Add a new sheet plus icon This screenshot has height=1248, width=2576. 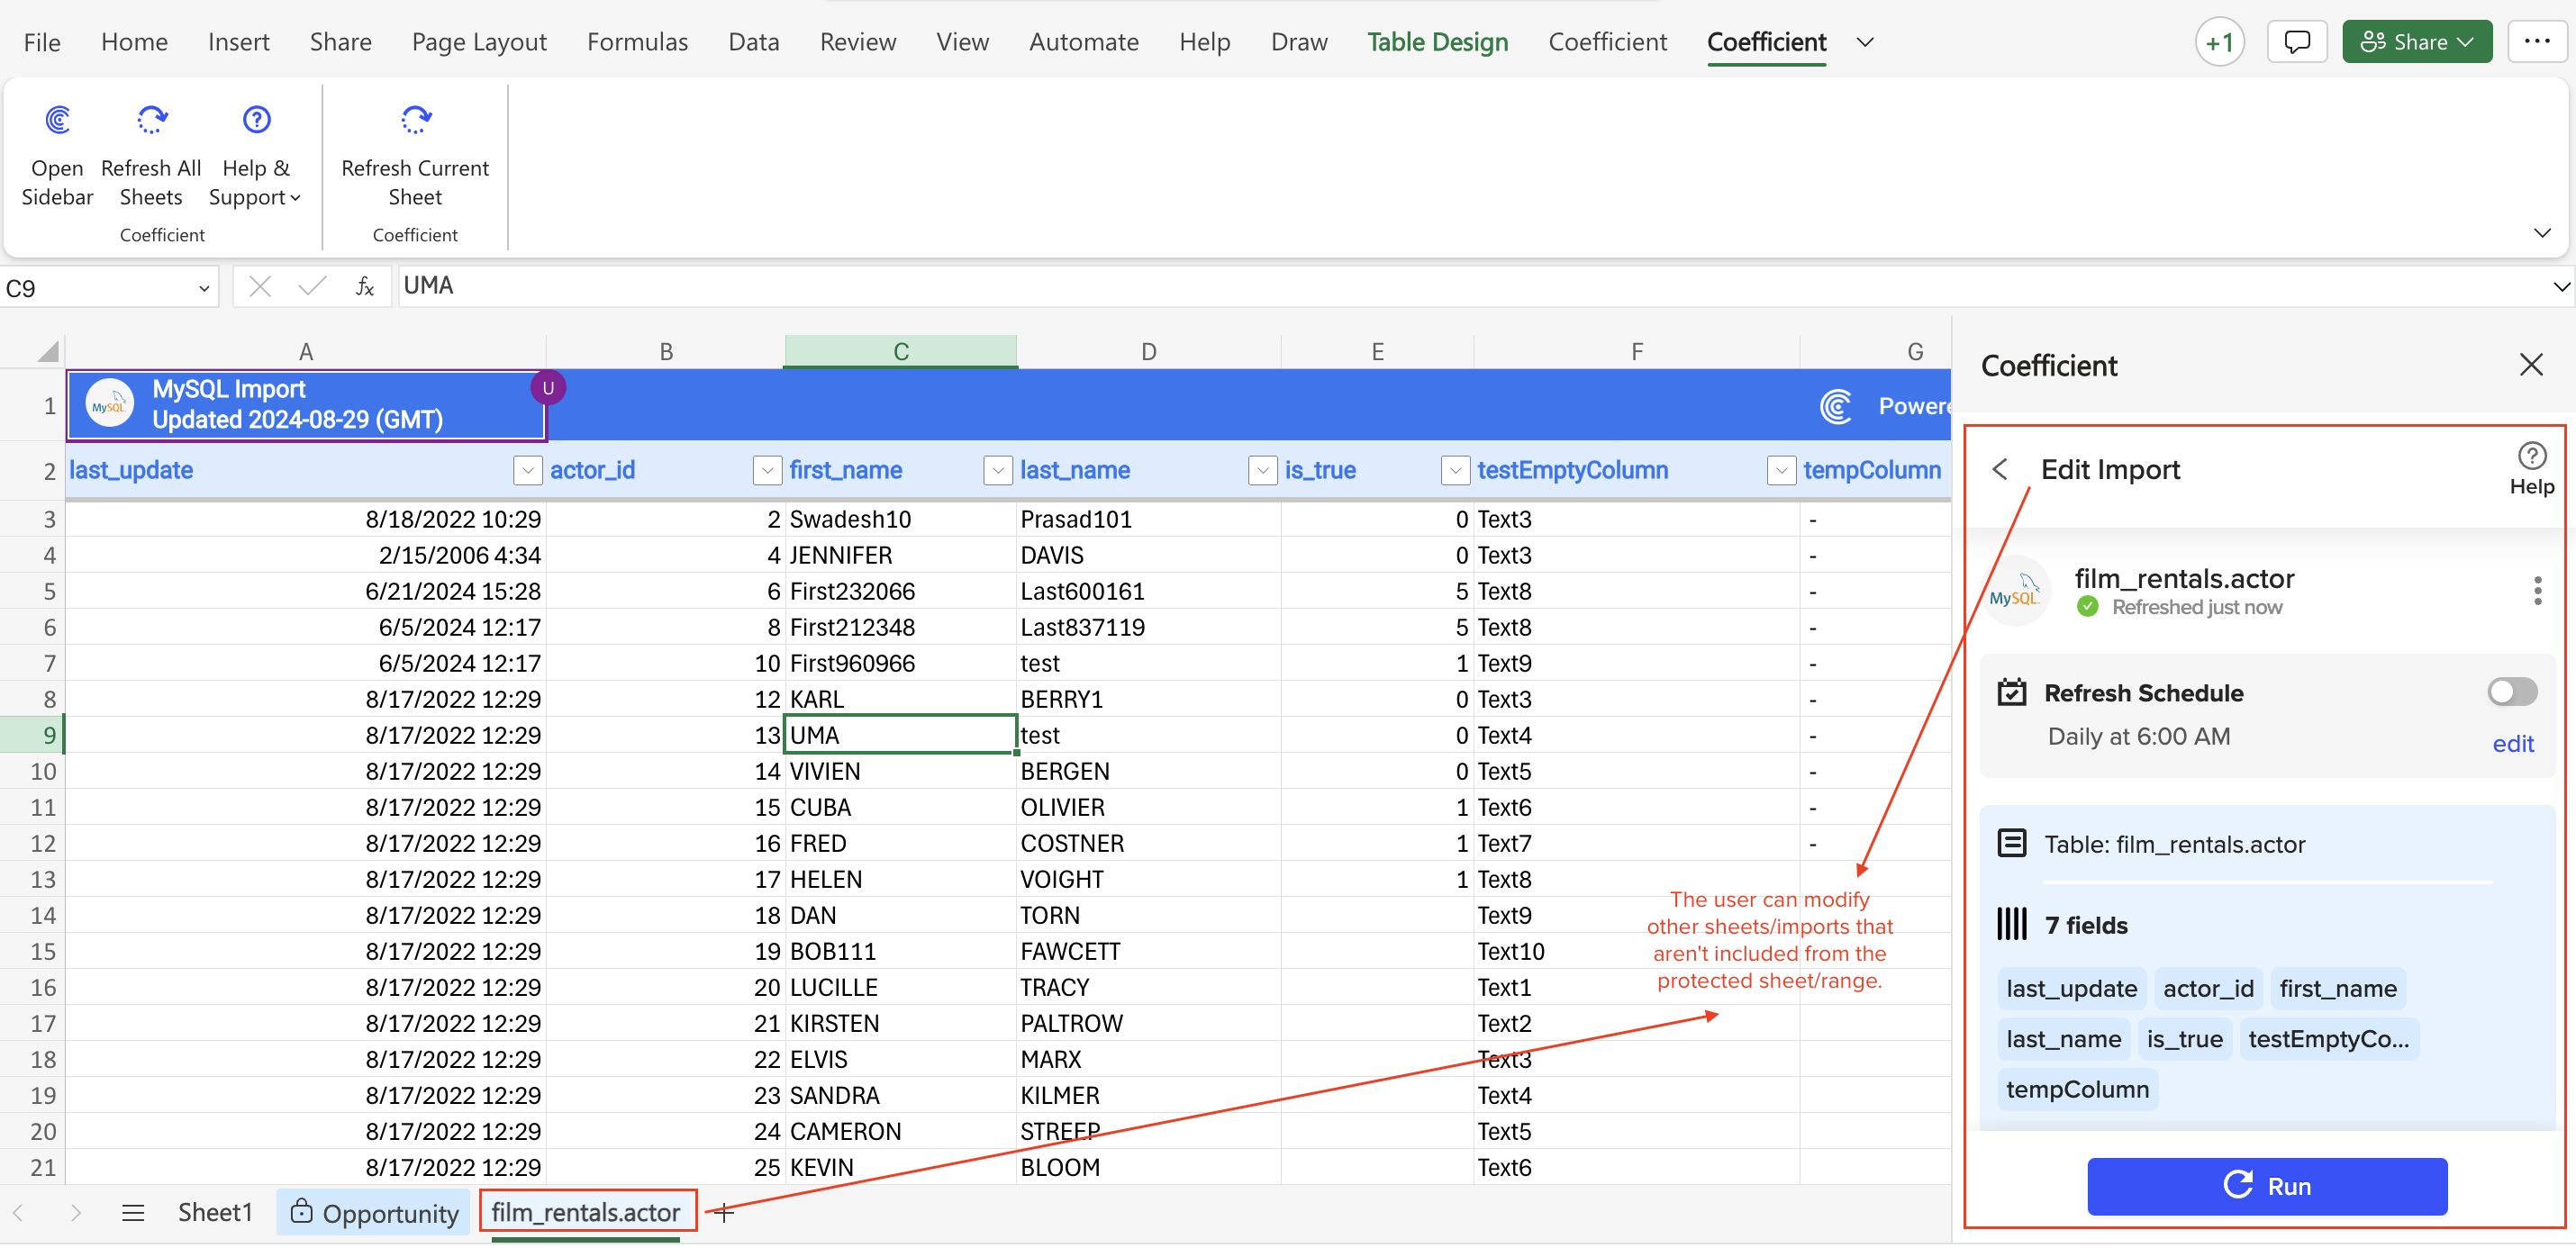(x=724, y=1213)
